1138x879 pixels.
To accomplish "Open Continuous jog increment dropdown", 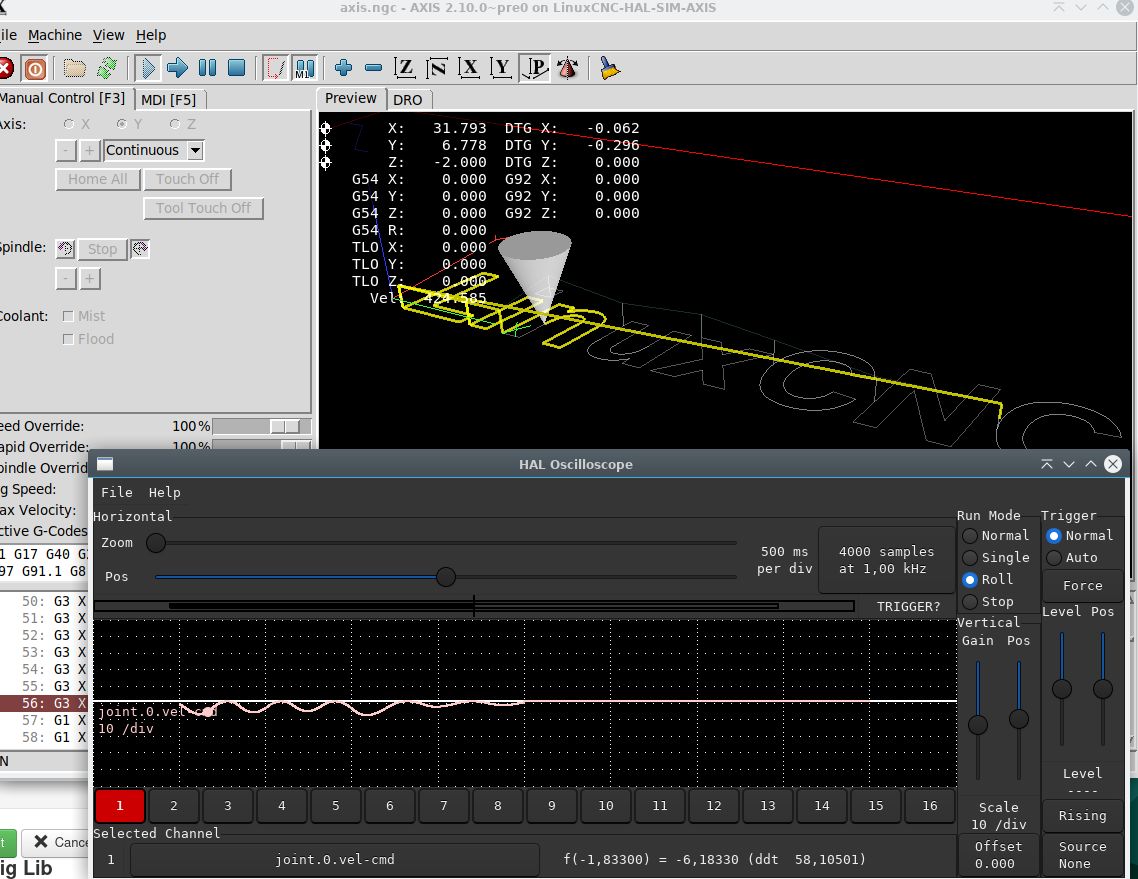I will (196, 150).
